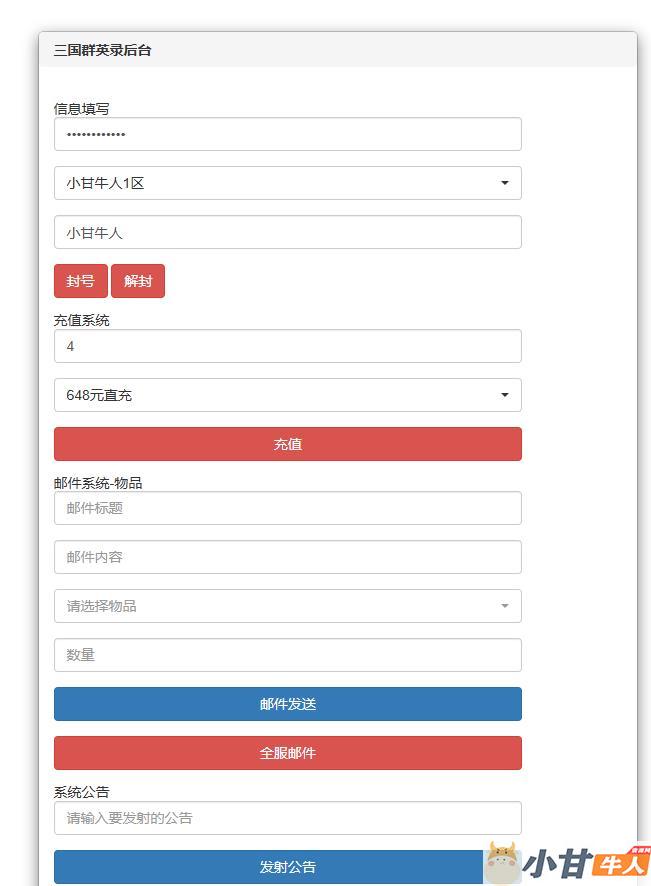Click the 充值系统 section label
Viewport: 651px width, 886px height.
click(82, 321)
